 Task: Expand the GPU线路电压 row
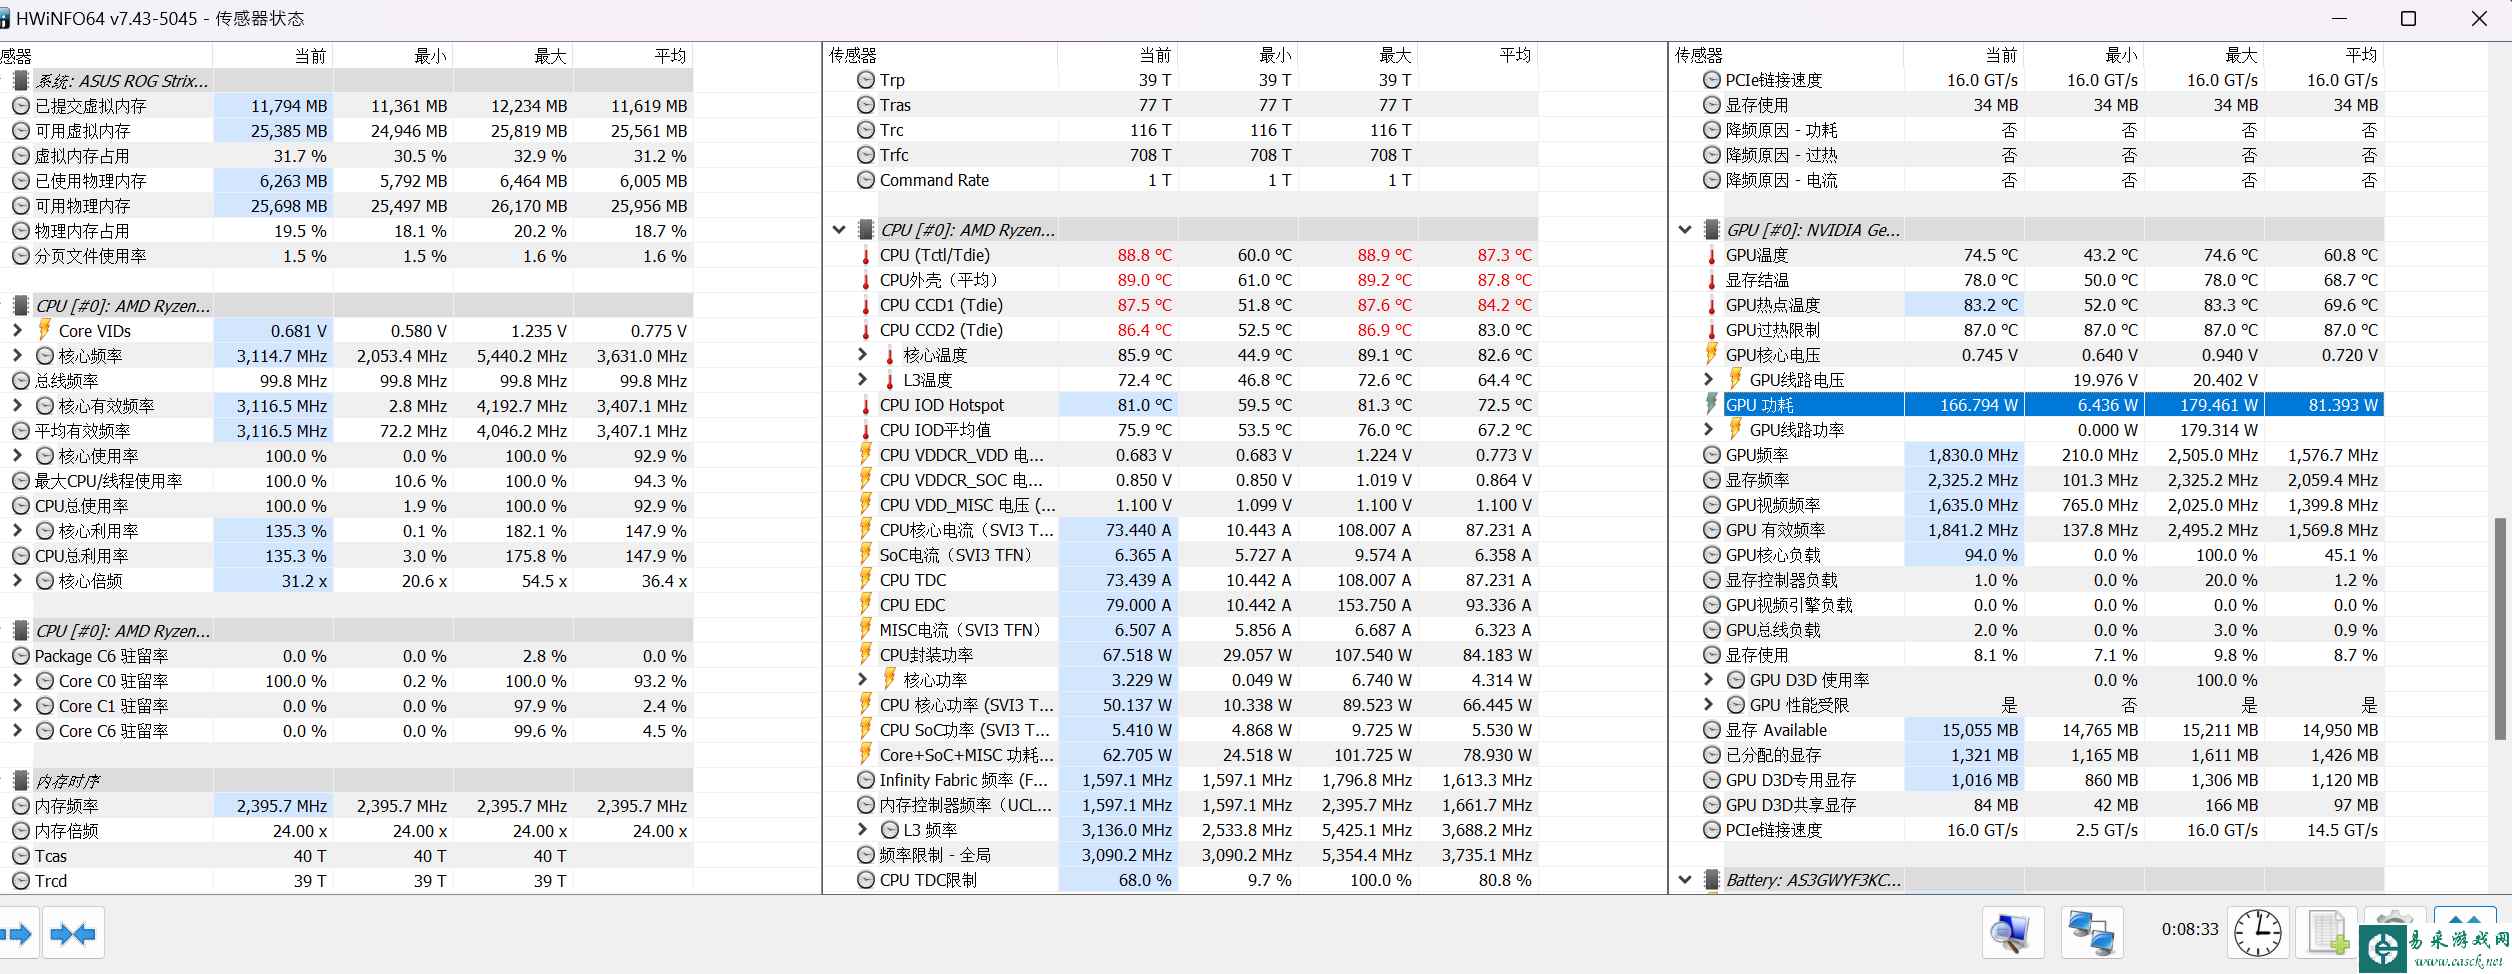1709,379
